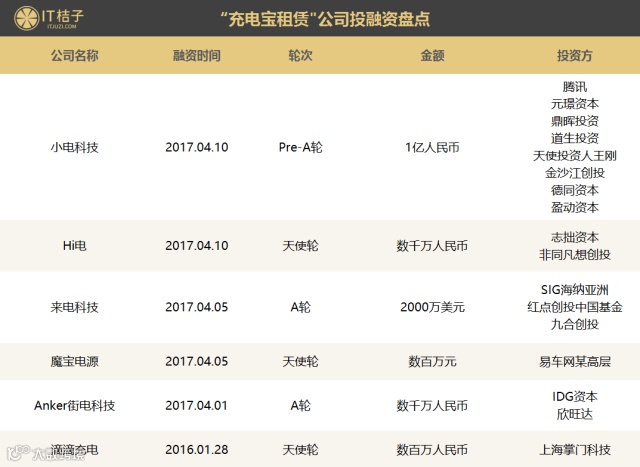Click the 投资方 column header
The height and width of the screenshot is (467, 640).
point(575,56)
